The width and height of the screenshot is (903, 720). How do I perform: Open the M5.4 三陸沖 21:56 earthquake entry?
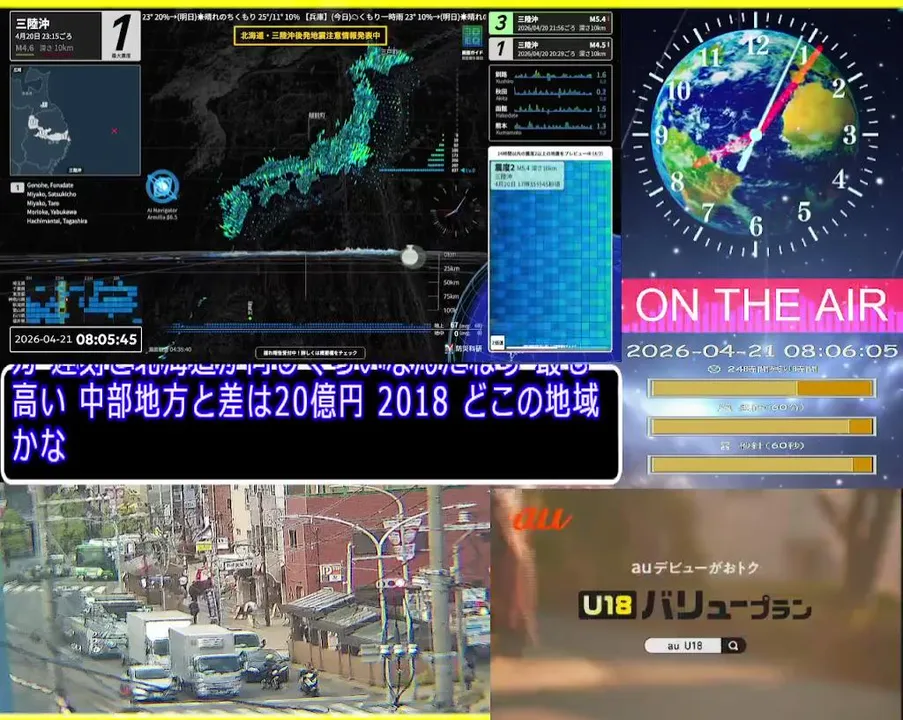click(551, 23)
